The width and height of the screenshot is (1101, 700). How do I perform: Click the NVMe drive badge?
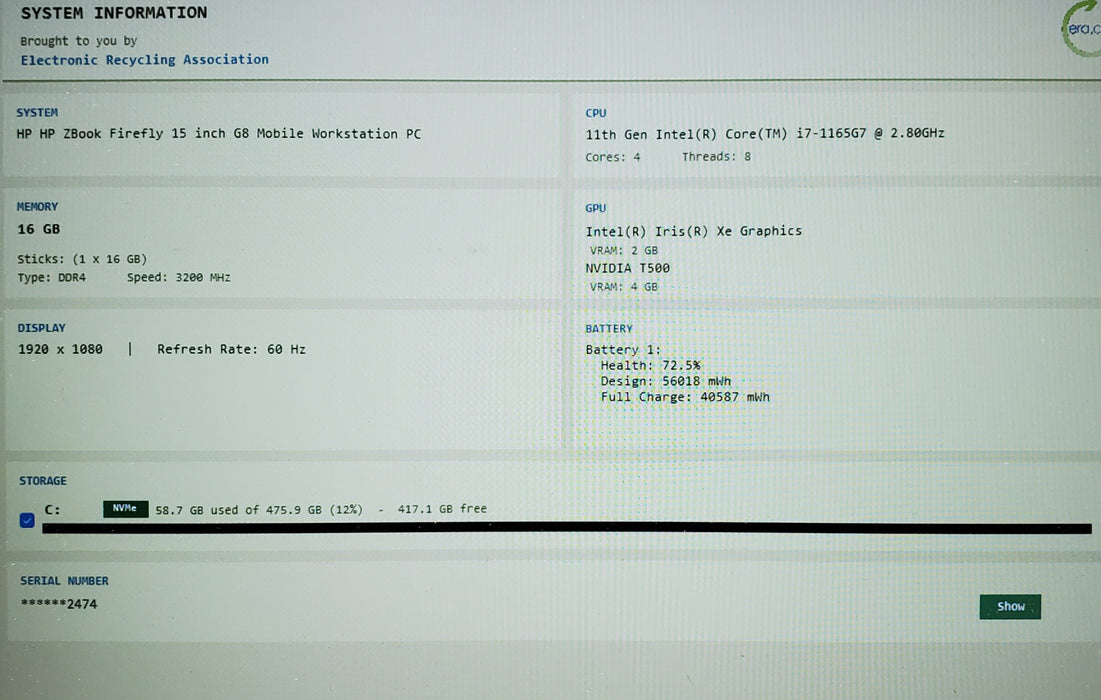click(x=125, y=508)
